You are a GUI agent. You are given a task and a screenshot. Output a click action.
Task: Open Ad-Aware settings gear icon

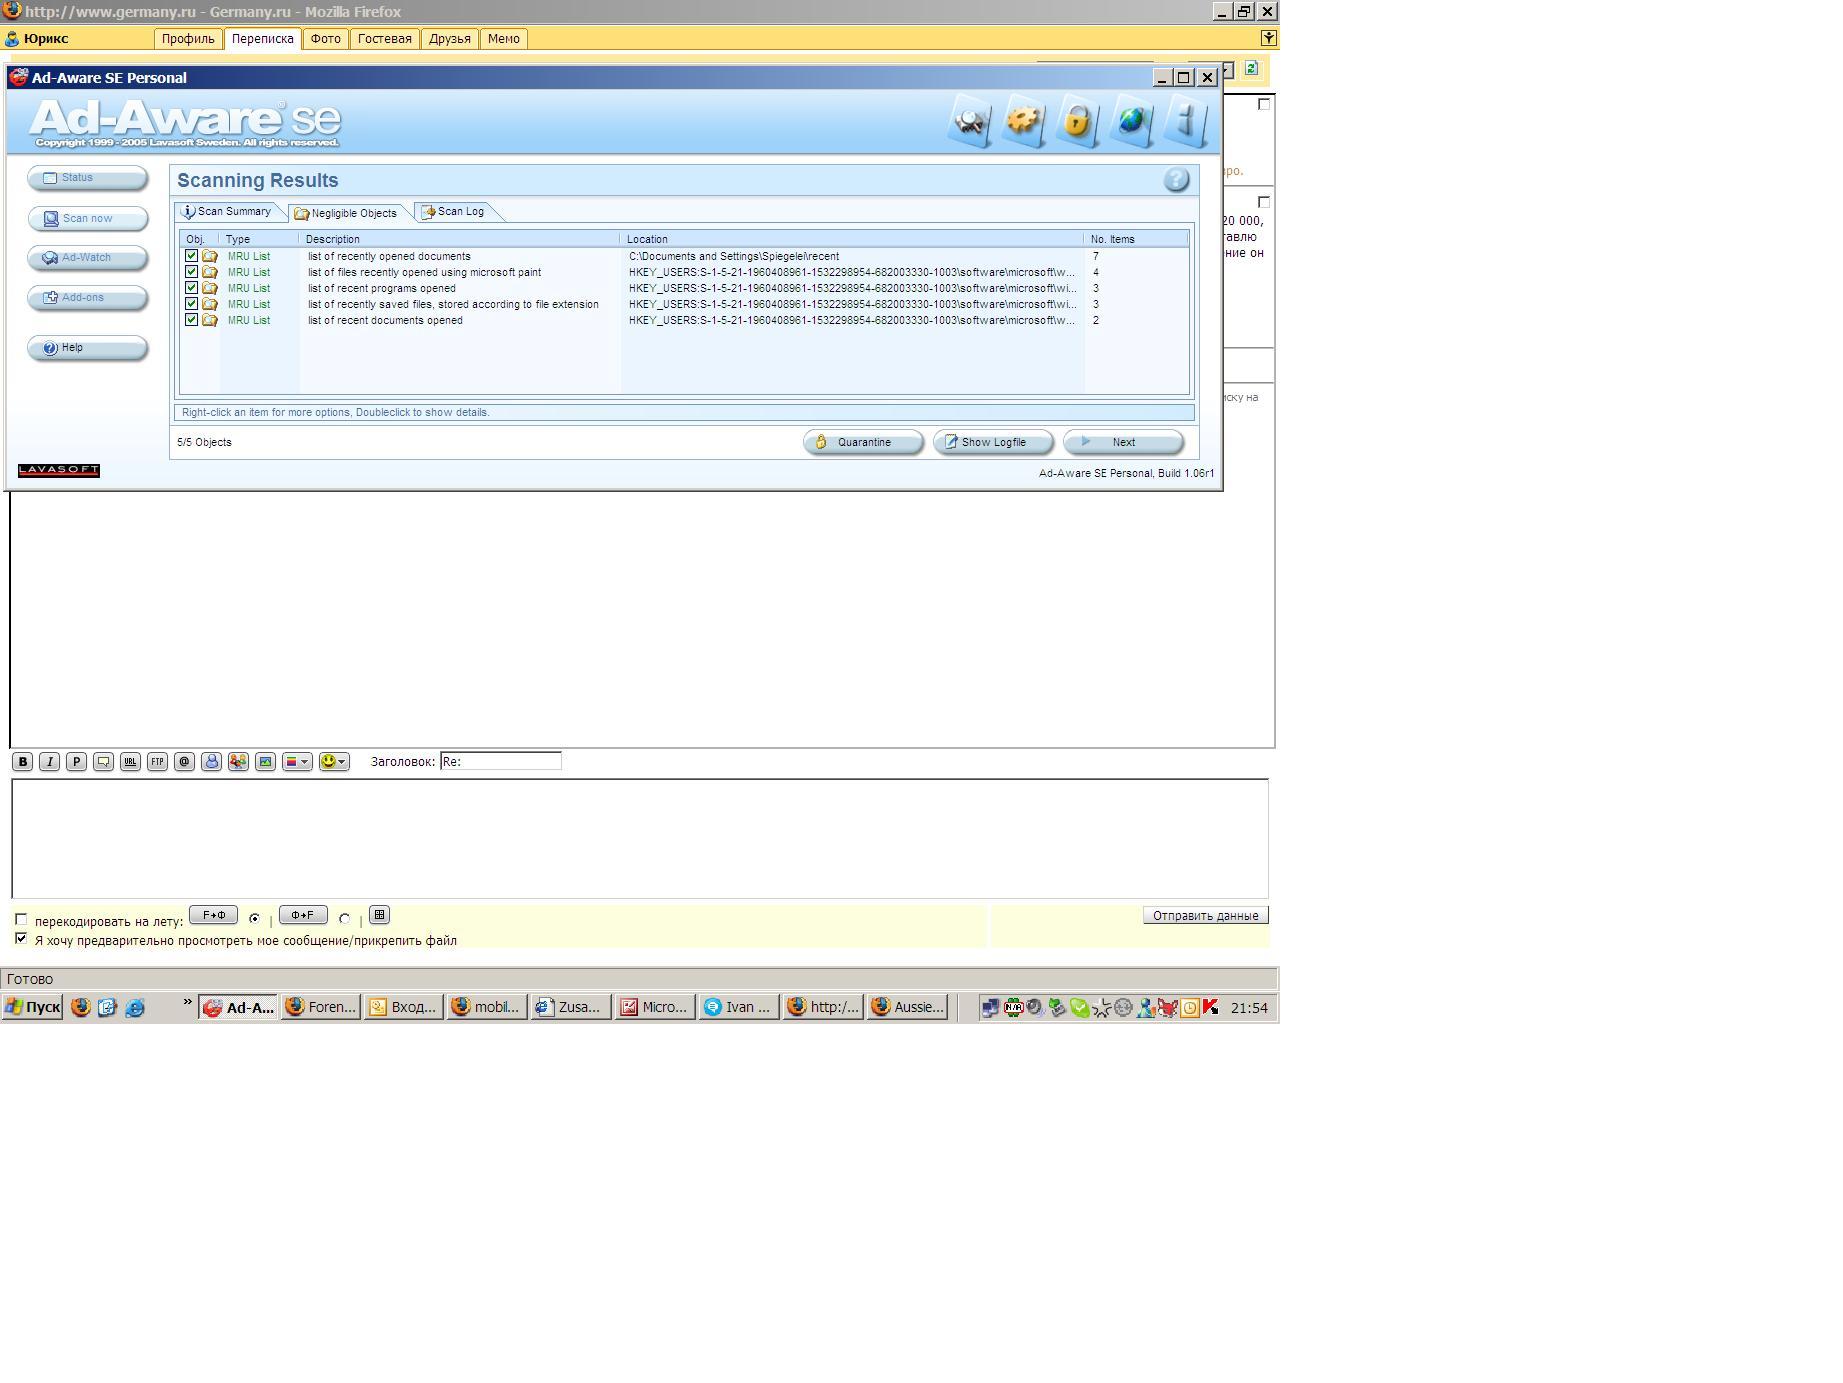click(1024, 121)
